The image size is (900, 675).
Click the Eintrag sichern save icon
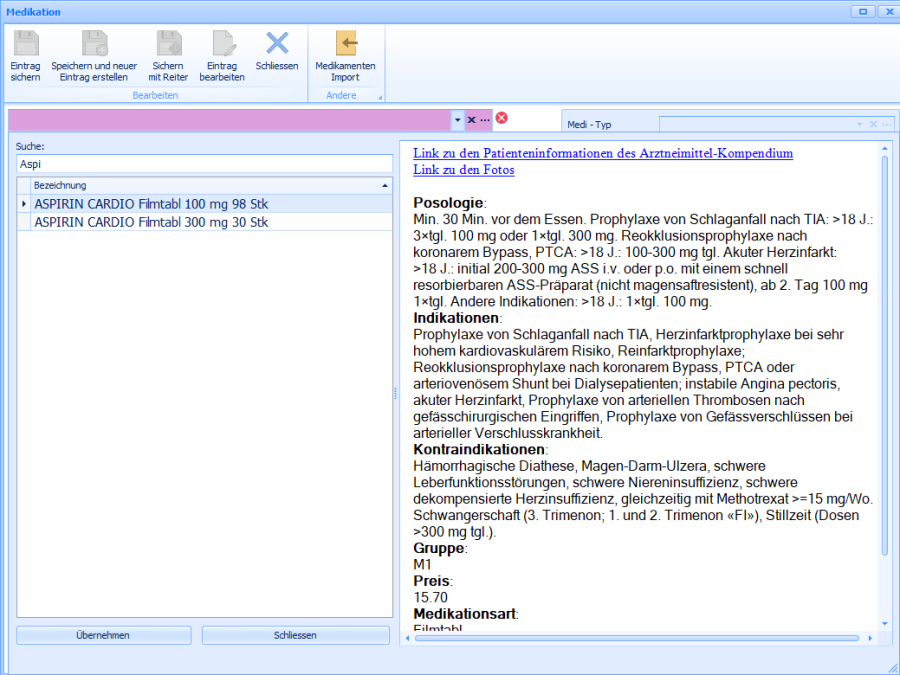[x=26, y=43]
